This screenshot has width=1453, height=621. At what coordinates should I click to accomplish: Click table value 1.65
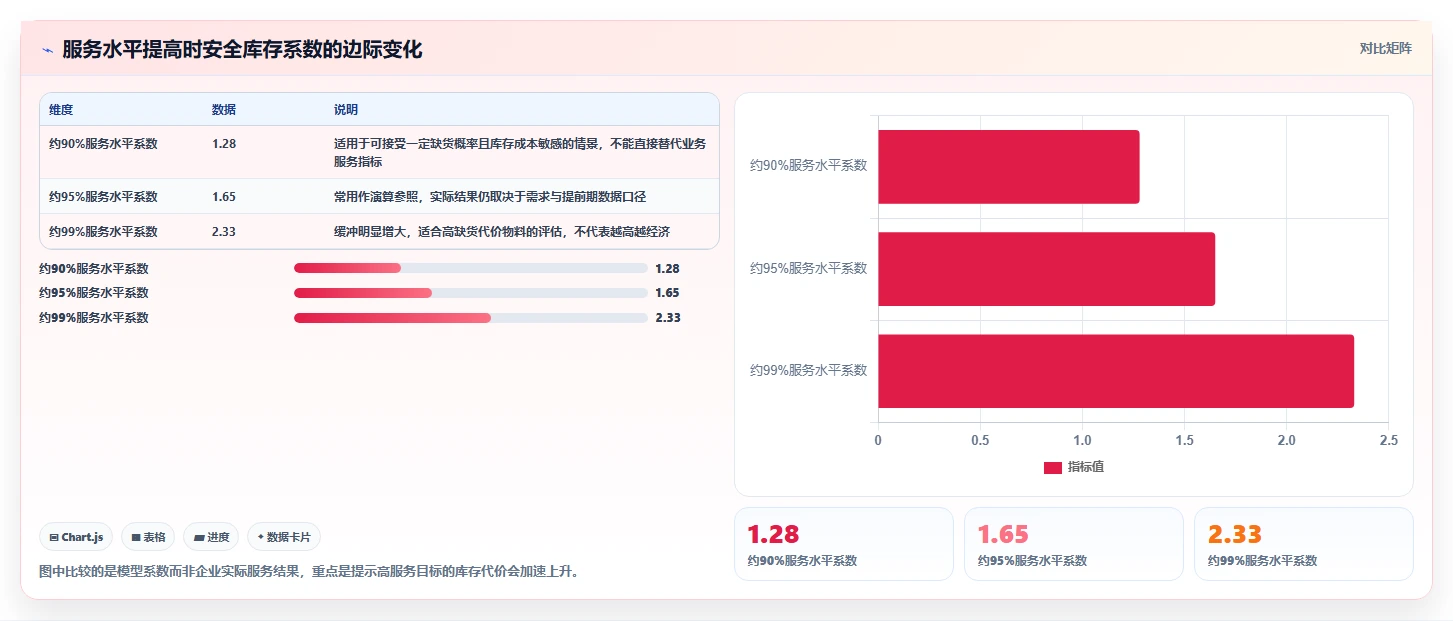point(224,197)
